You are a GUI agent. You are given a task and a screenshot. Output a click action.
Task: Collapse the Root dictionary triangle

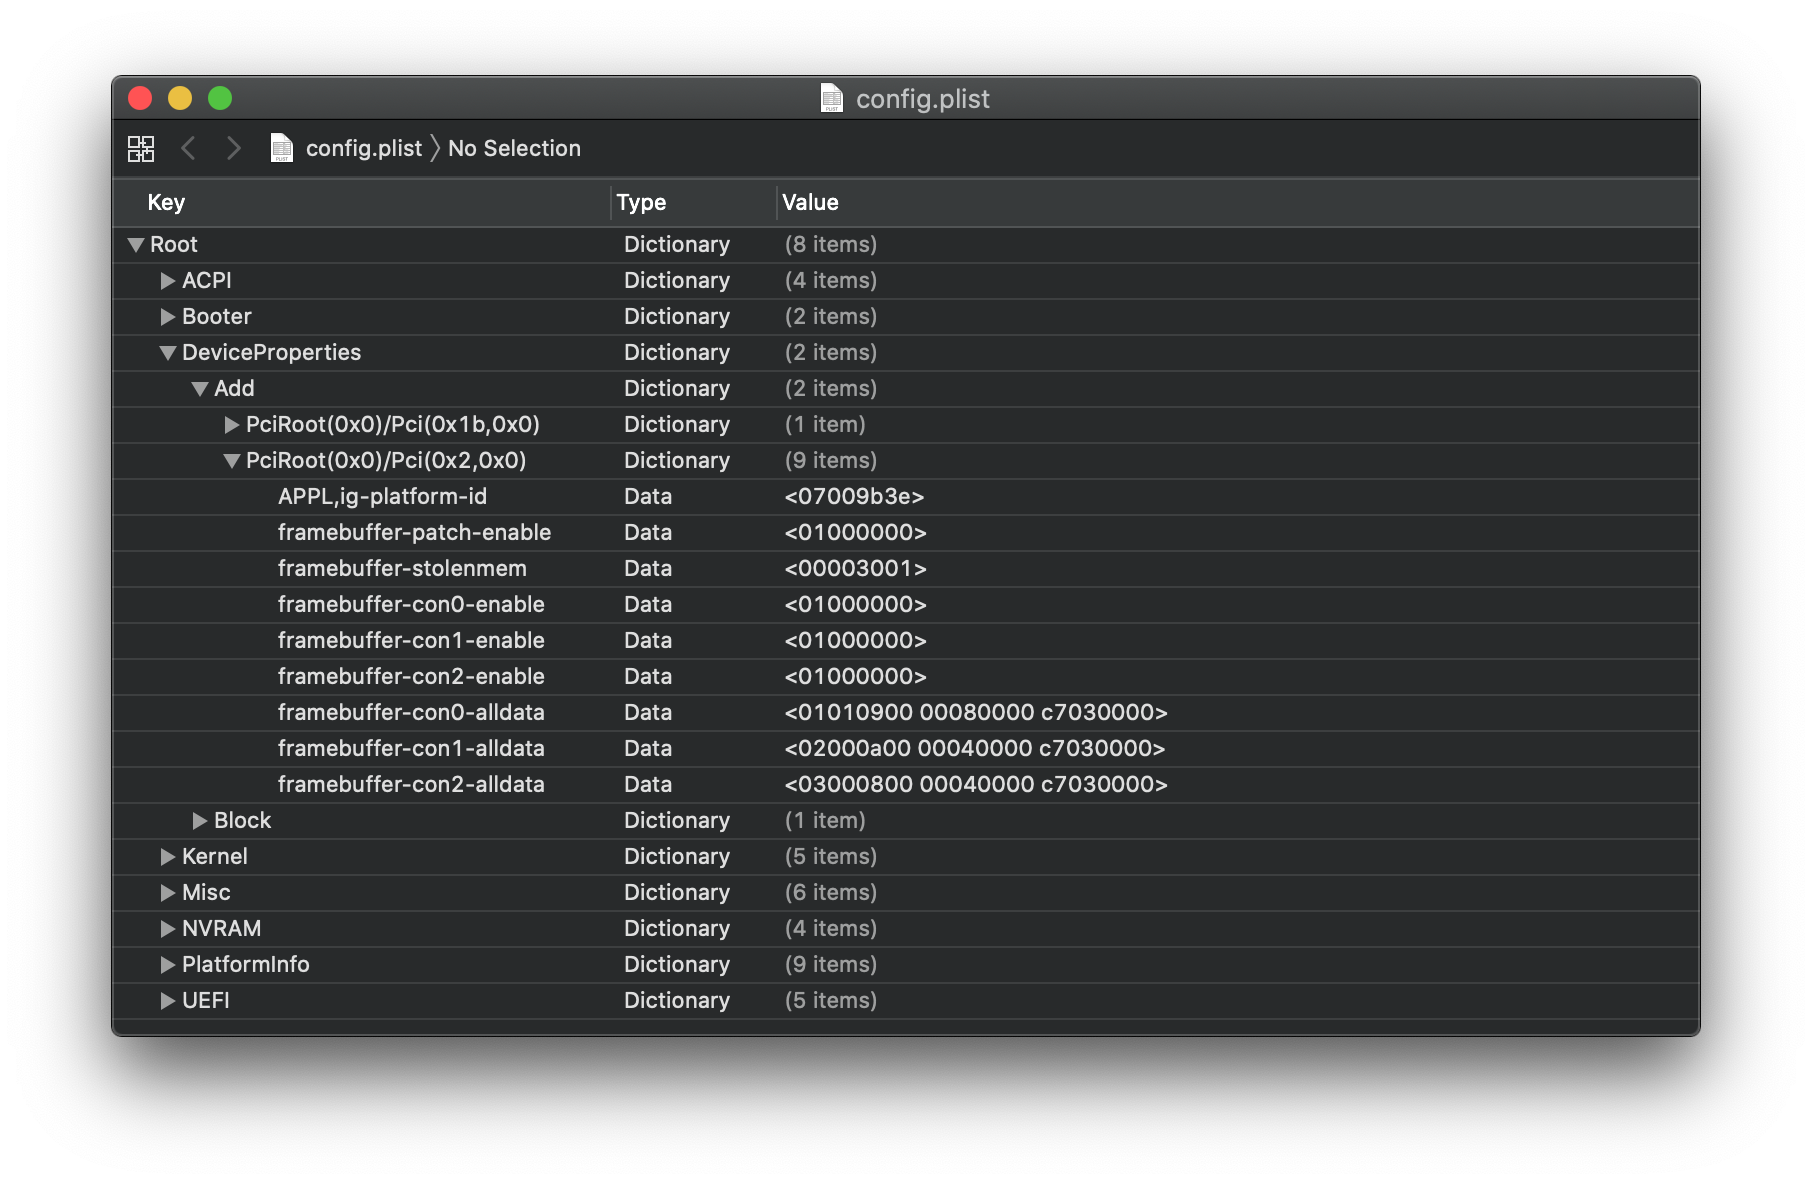tap(136, 245)
